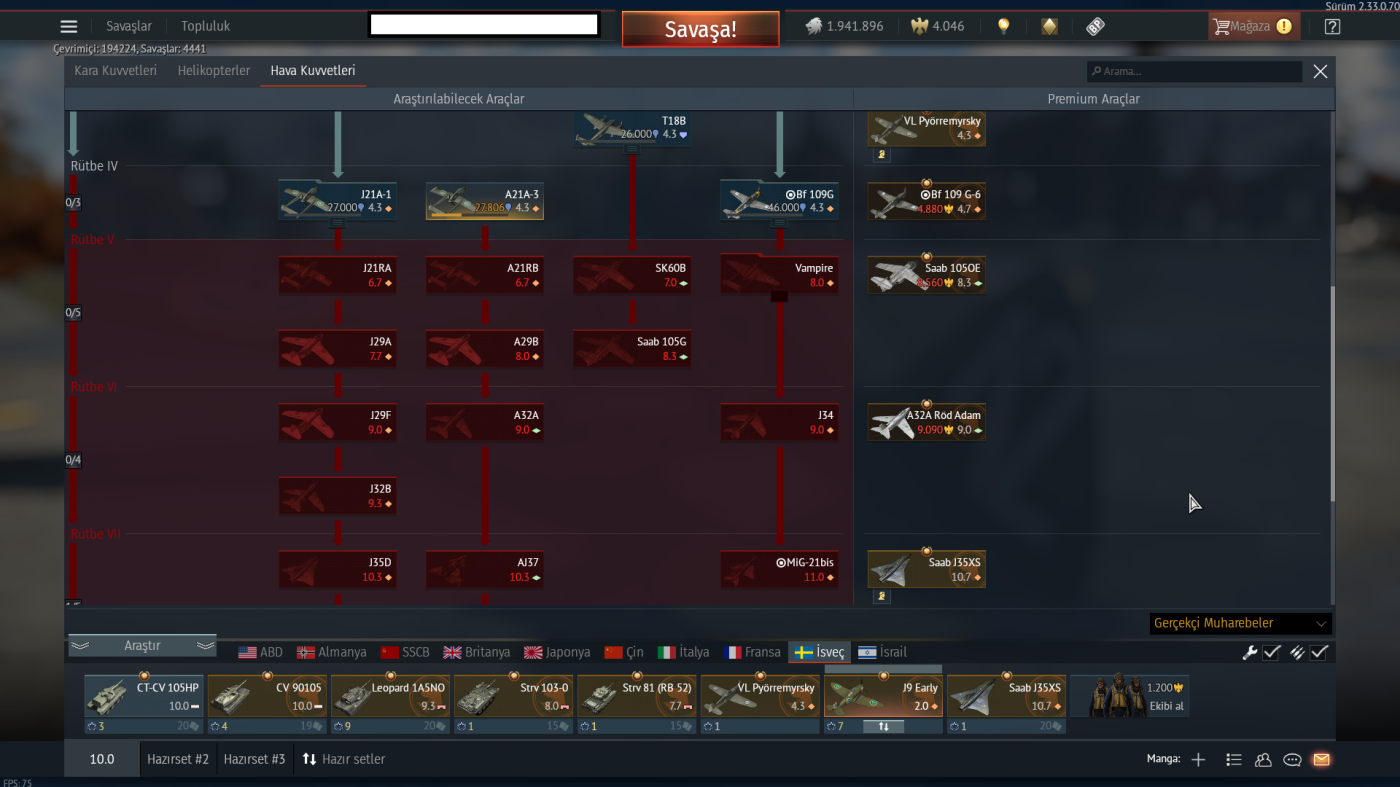Open the squad list icon beside Manga
Image resolution: width=1400 pixels, height=787 pixels.
pyautogui.click(x=1234, y=760)
